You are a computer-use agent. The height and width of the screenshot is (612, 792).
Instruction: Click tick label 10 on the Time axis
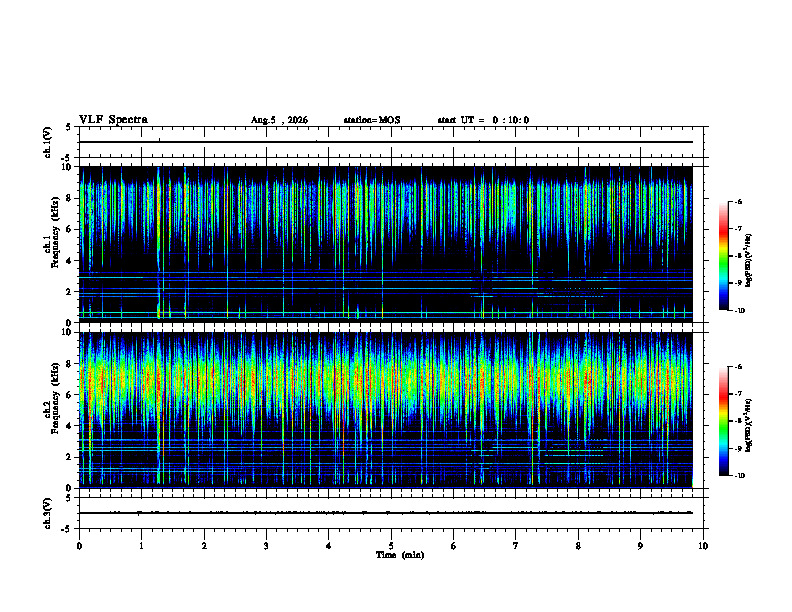[703, 546]
